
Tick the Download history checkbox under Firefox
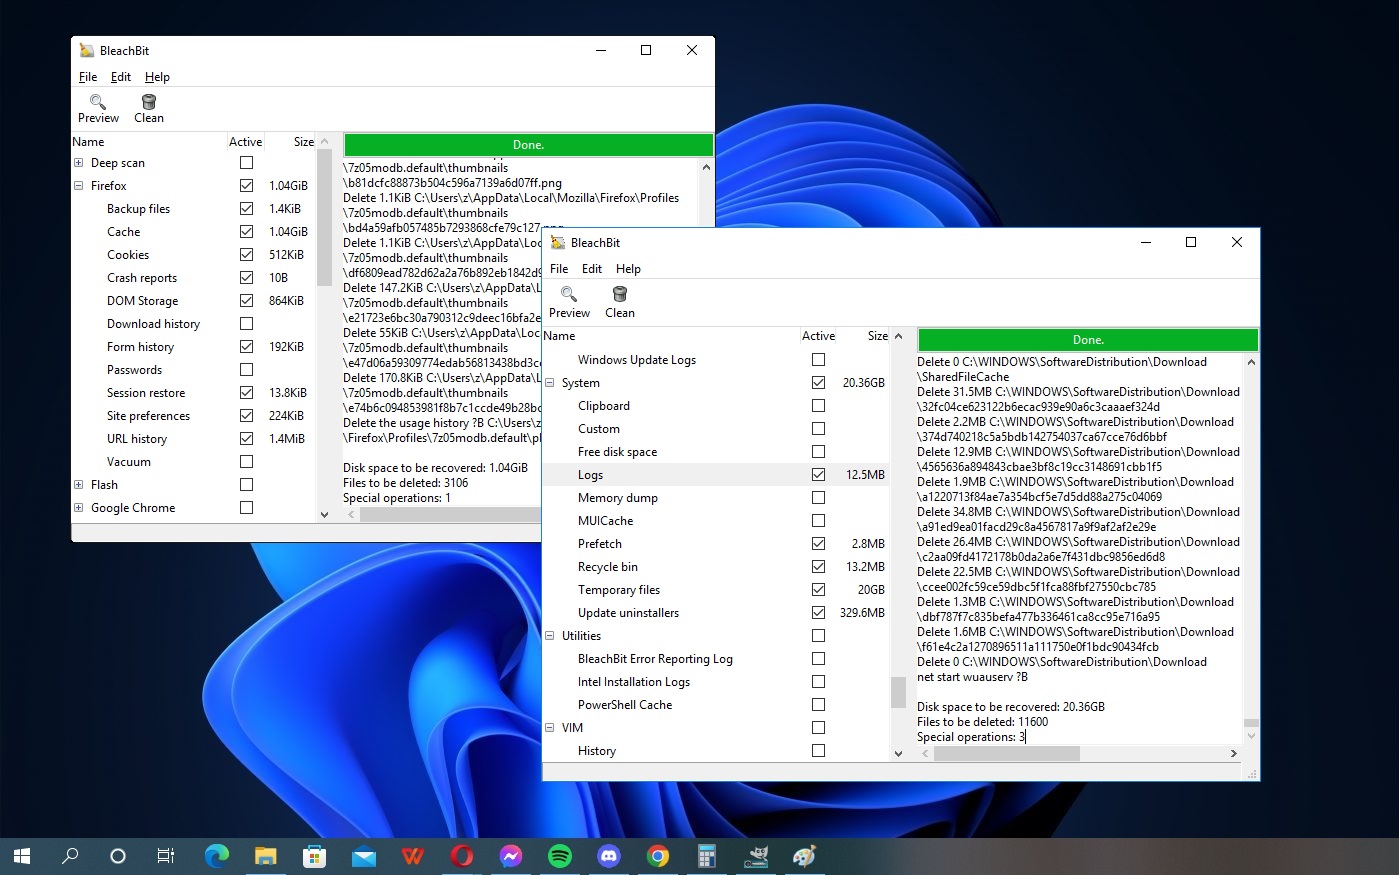[x=246, y=324]
